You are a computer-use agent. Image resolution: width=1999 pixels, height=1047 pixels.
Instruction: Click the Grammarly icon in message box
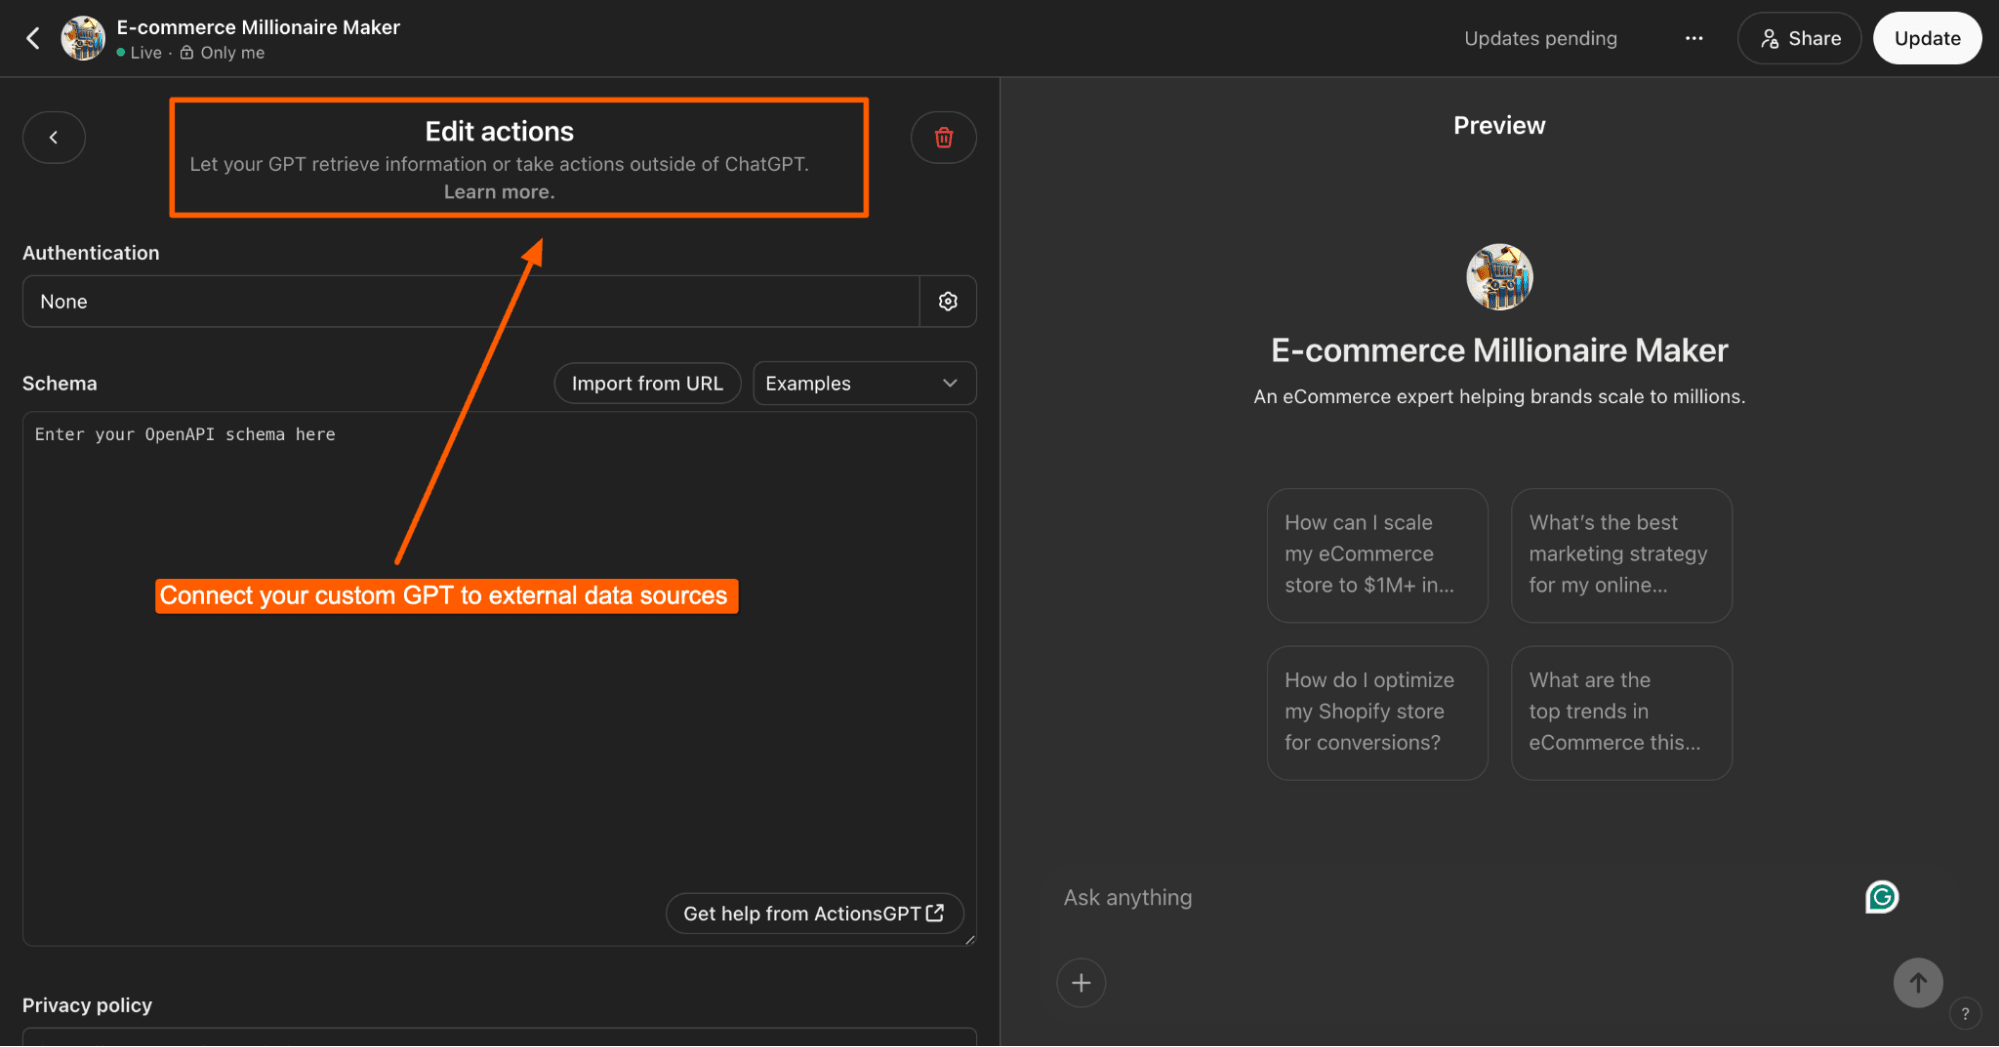(x=1881, y=897)
